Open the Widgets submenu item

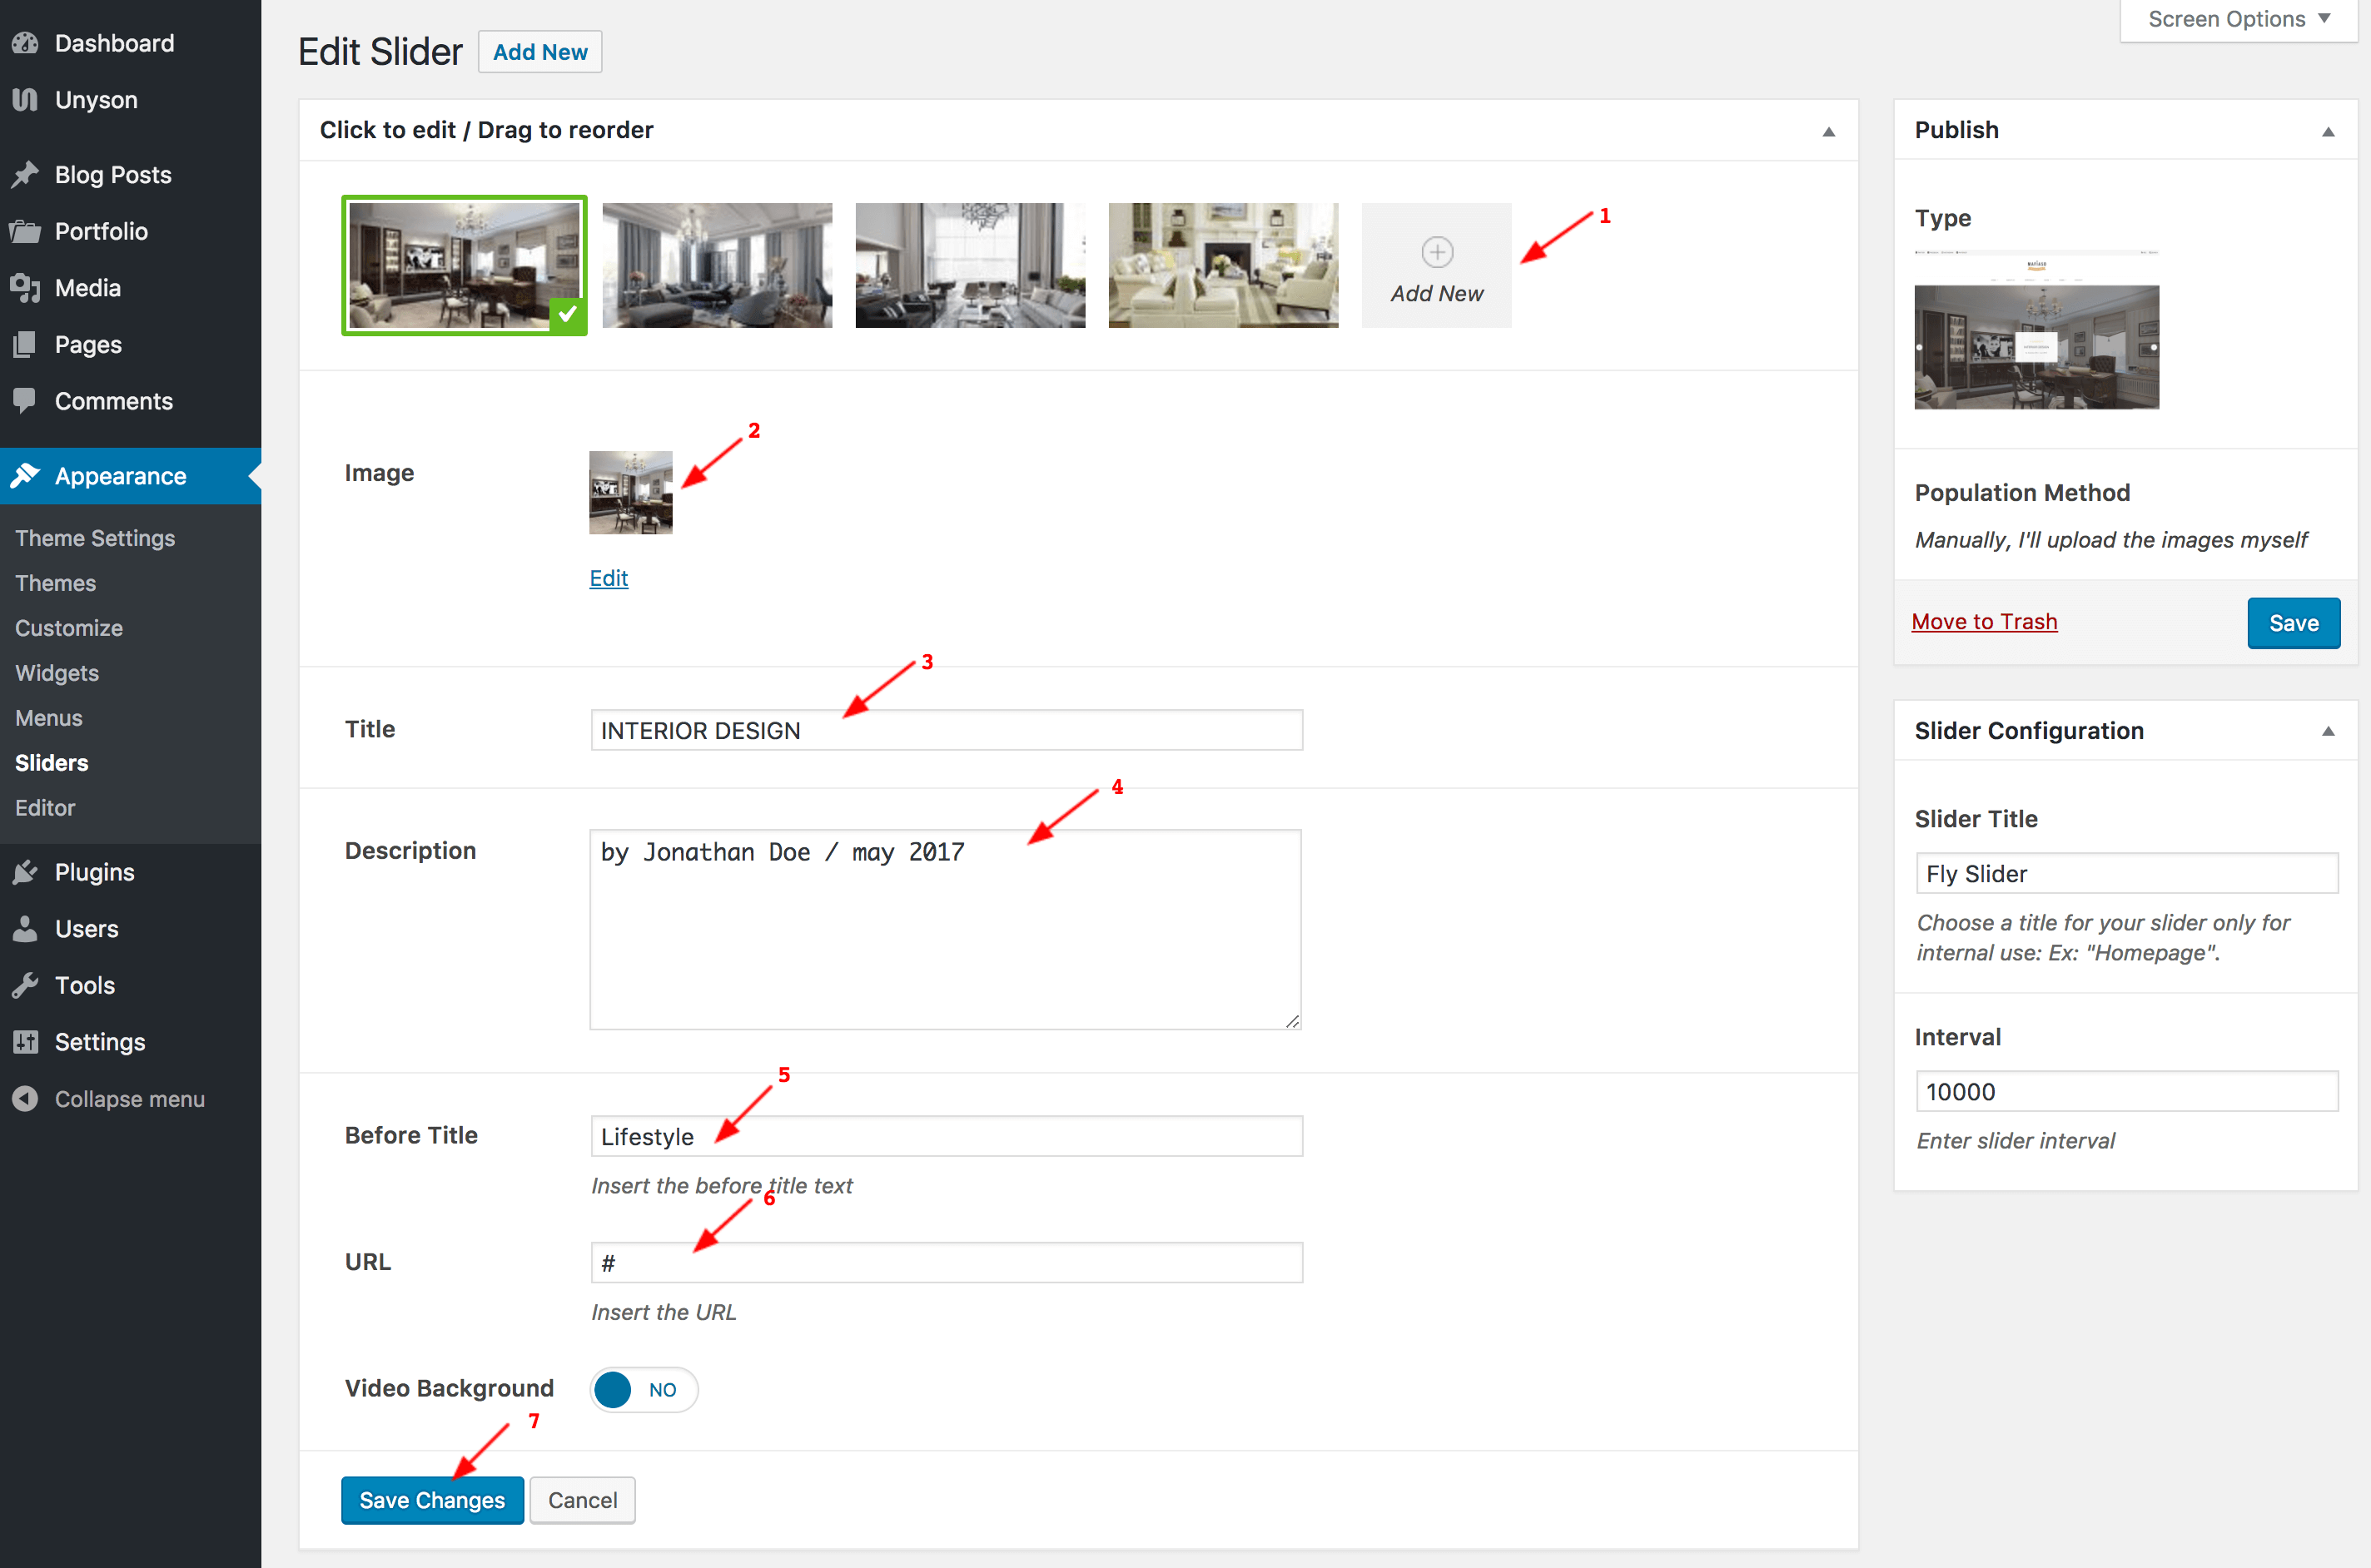[x=57, y=673]
